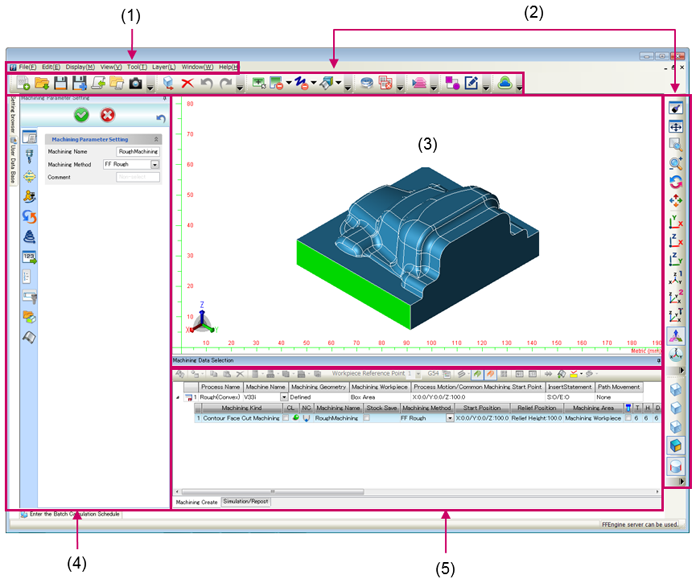Click the Open folder icon in toolbar
700x579 pixels.
[42, 83]
